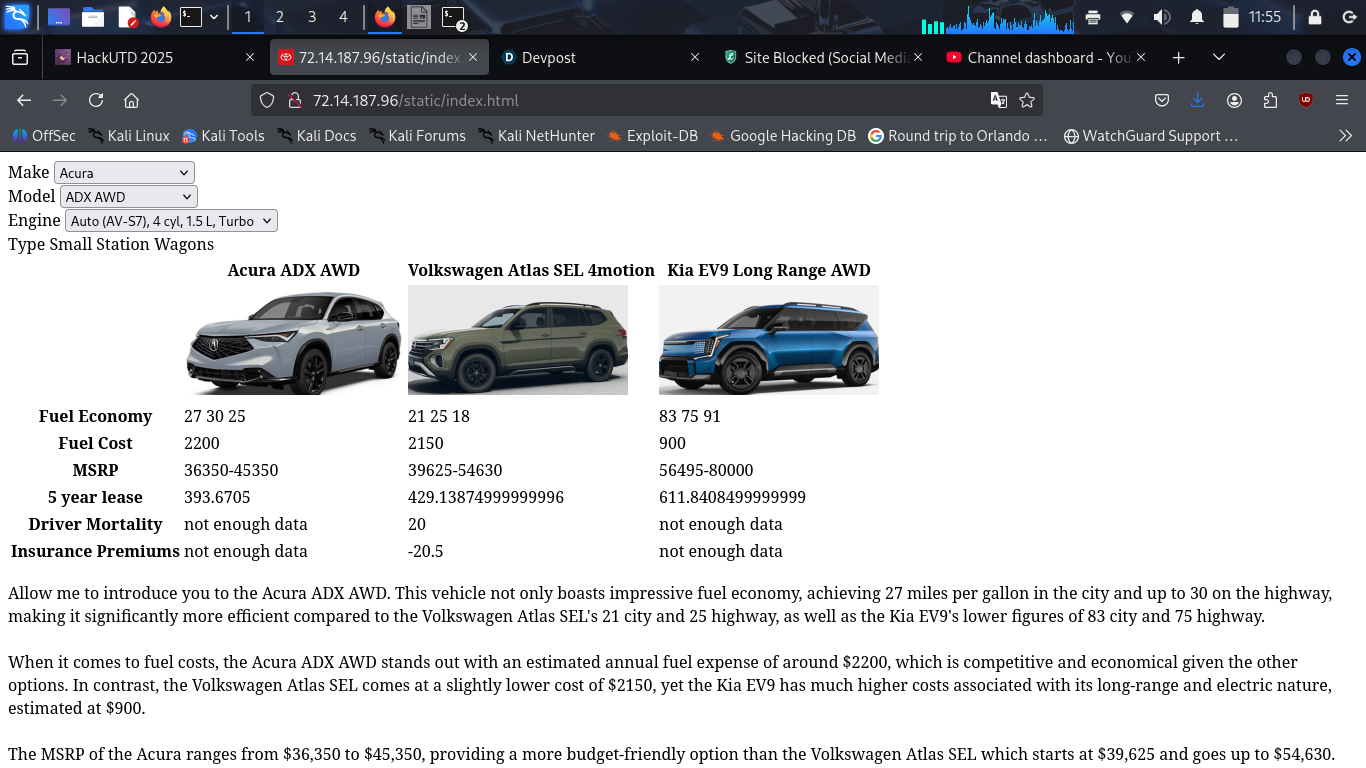Viewport: 1366px width, 768px height.
Task: Open the Firefox account menu
Action: coord(1234,100)
